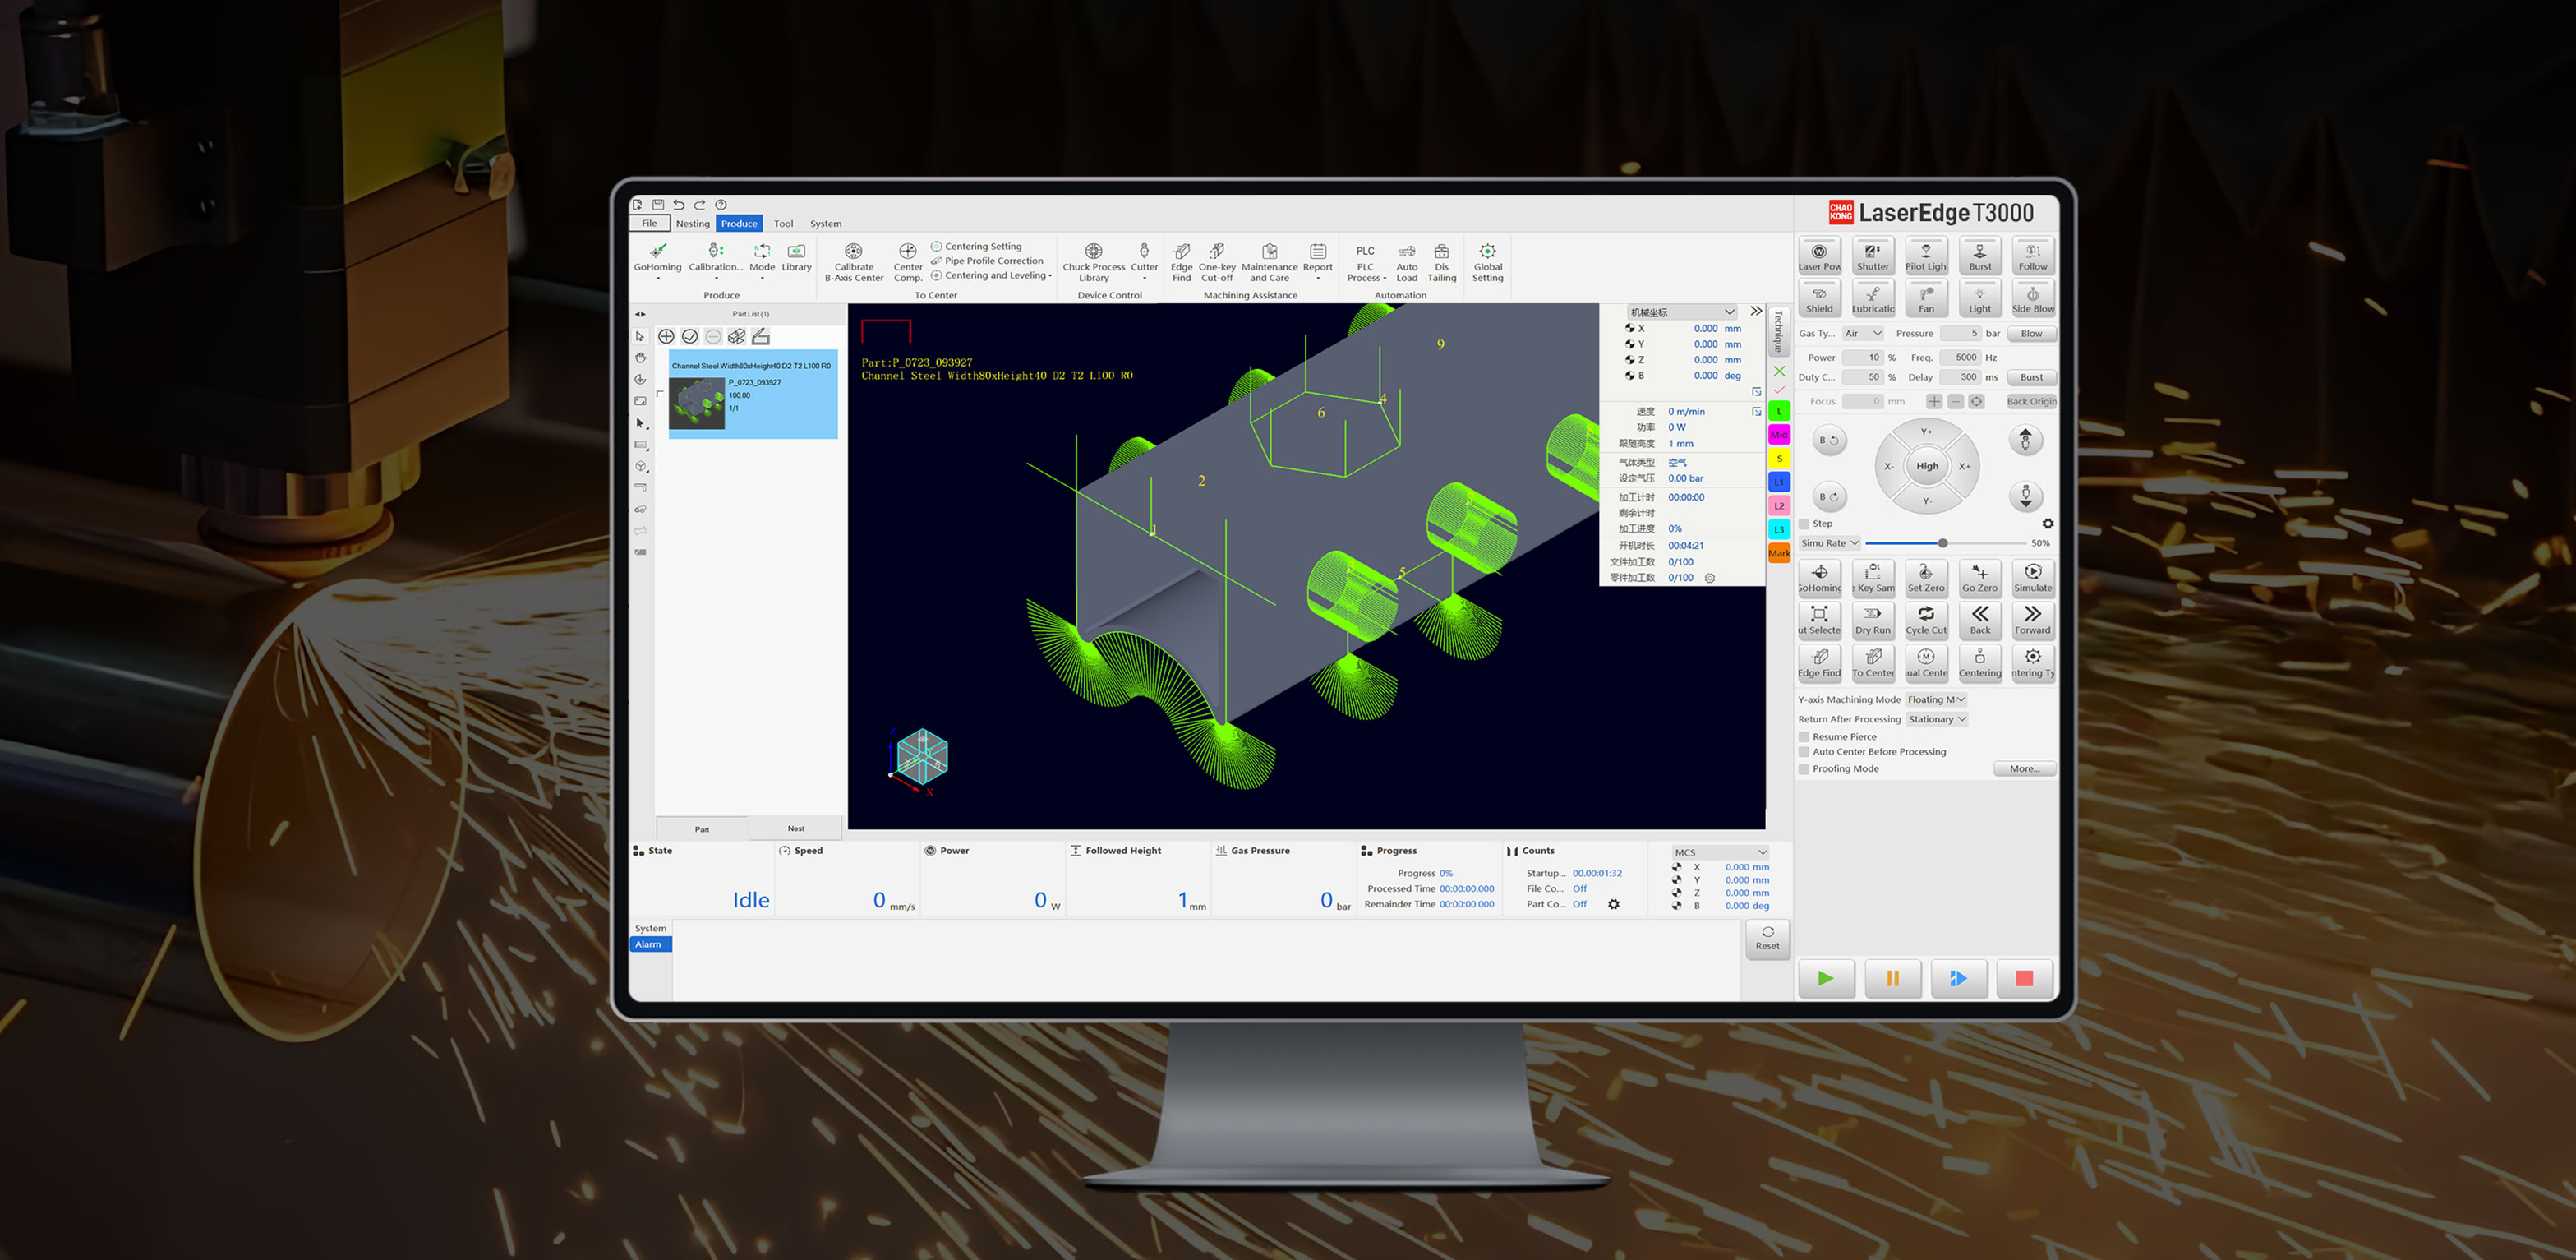The width and height of the screenshot is (2576, 1260).
Task: Click the Edge Find ribbon icon
Action: 1181,252
